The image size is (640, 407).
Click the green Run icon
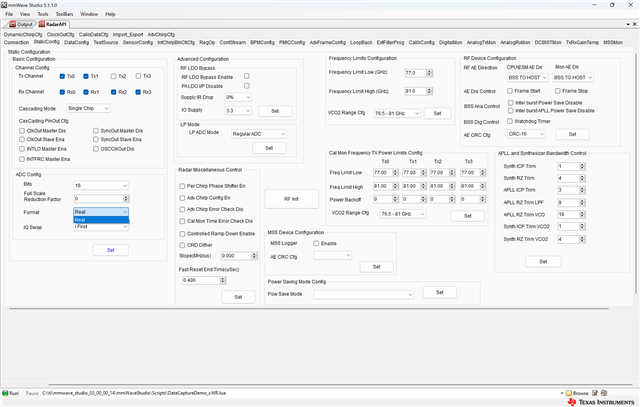point(5,393)
